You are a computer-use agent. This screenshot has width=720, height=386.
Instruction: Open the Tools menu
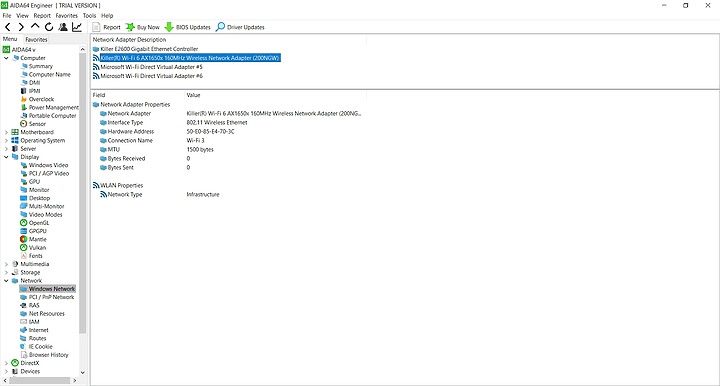90,16
